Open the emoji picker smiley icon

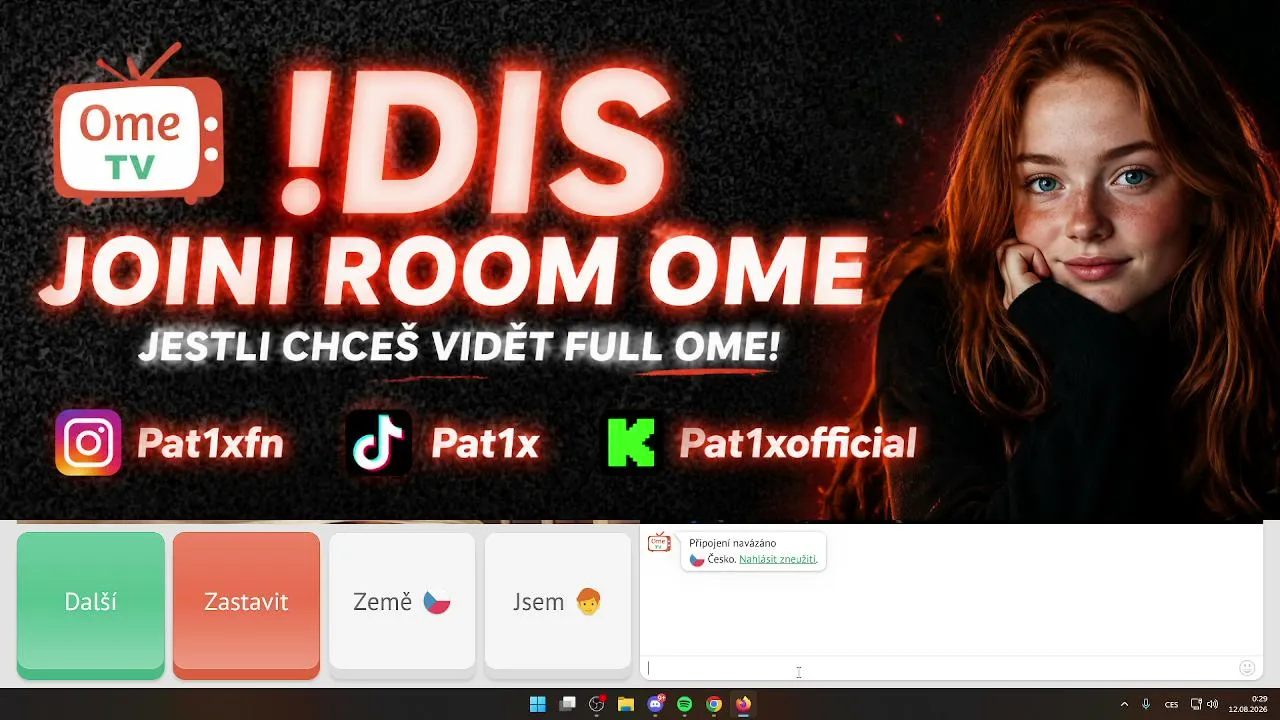click(x=1247, y=668)
